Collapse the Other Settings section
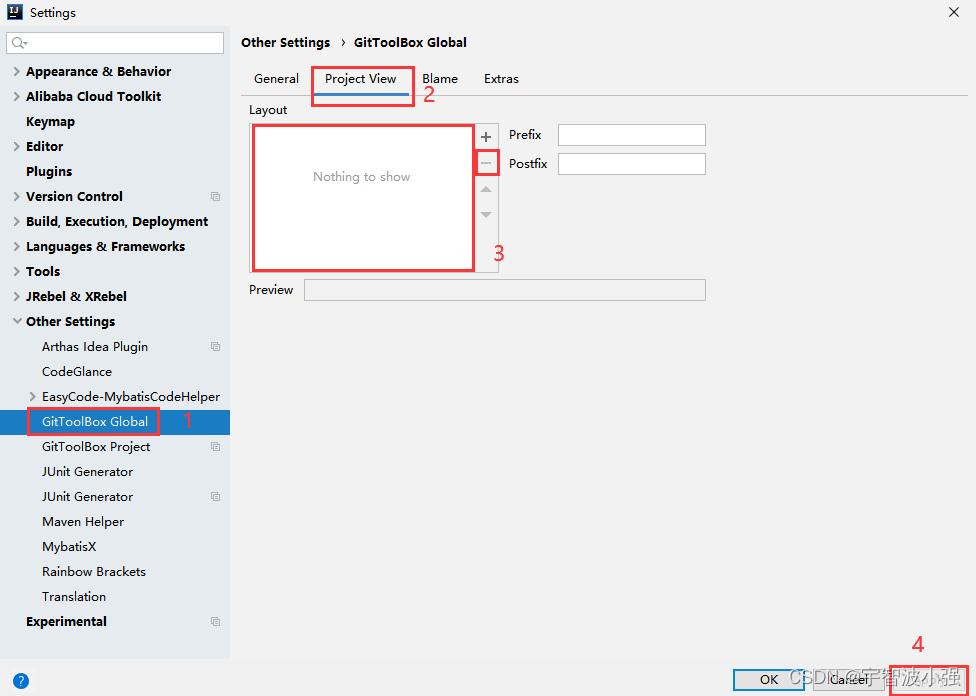 (17, 321)
